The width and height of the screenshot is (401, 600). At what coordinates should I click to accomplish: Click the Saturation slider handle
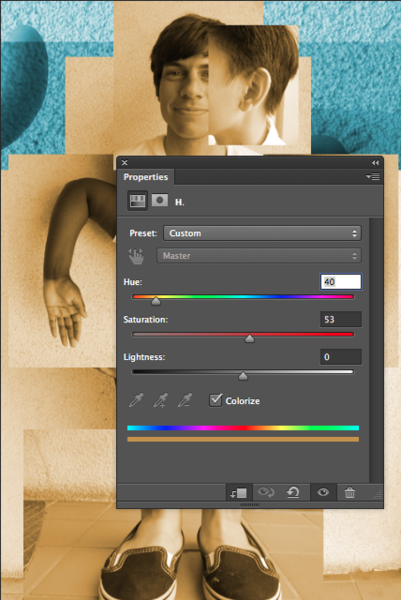point(249,338)
